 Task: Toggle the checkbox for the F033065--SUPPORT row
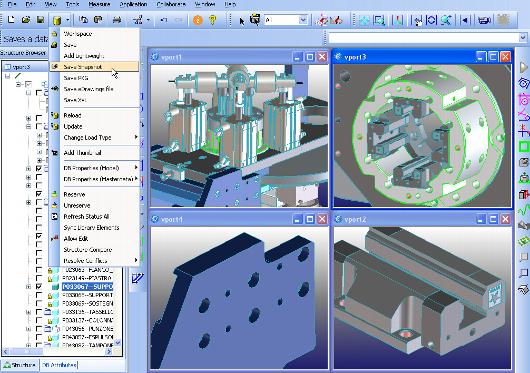[39, 295]
